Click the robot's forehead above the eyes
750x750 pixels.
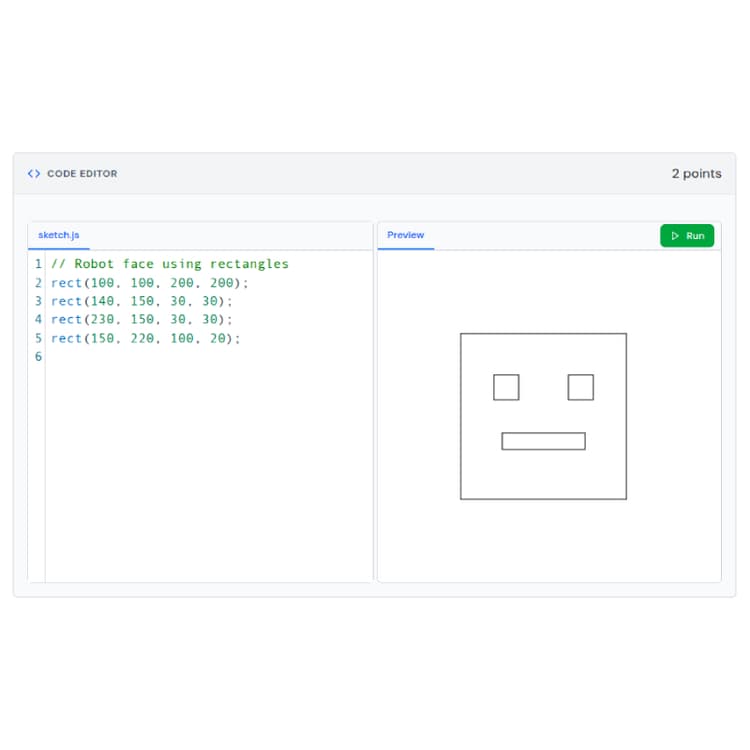pyautogui.click(x=543, y=353)
